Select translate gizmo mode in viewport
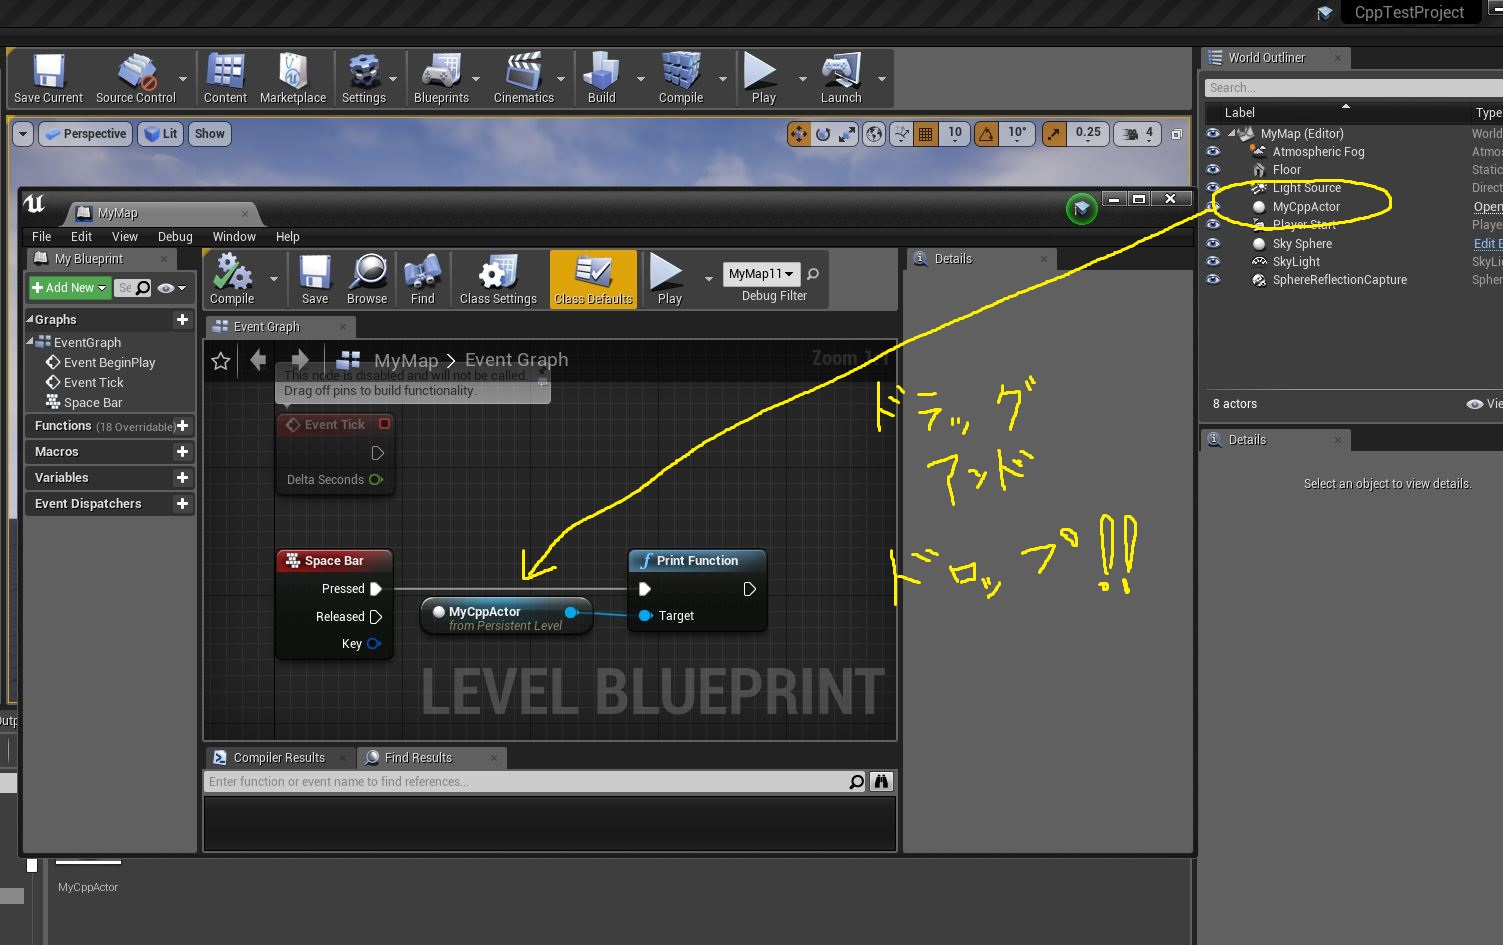The height and width of the screenshot is (945, 1503). pos(798,134)
